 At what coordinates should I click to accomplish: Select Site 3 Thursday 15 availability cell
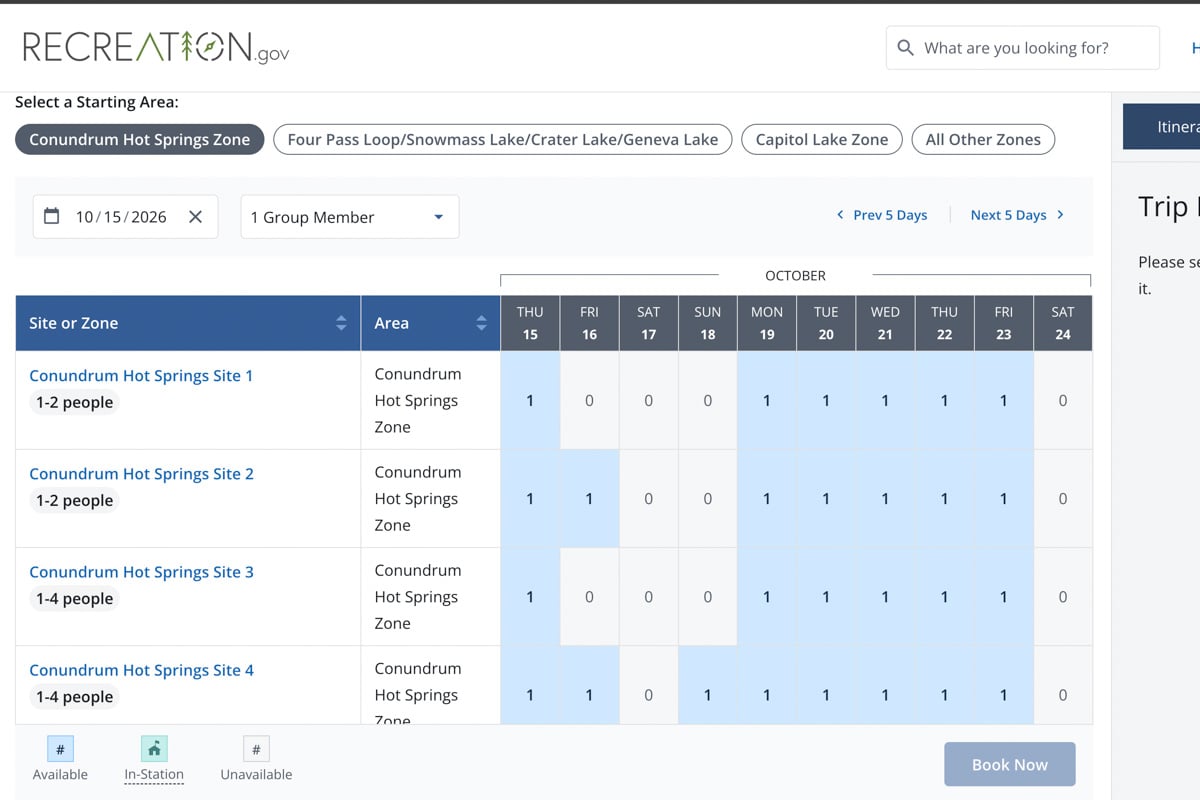coord(530,597)
